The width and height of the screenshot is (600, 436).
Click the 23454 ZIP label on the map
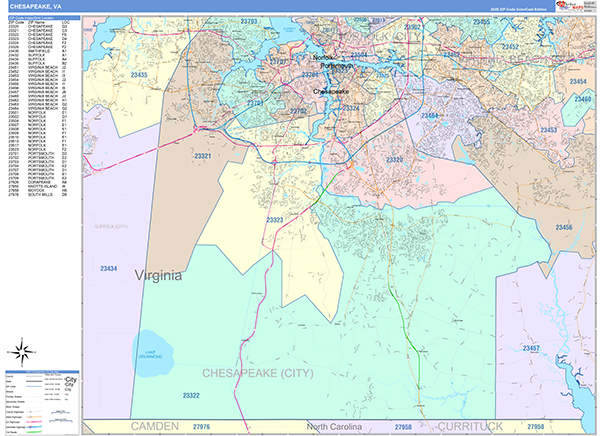coord(578,82)
